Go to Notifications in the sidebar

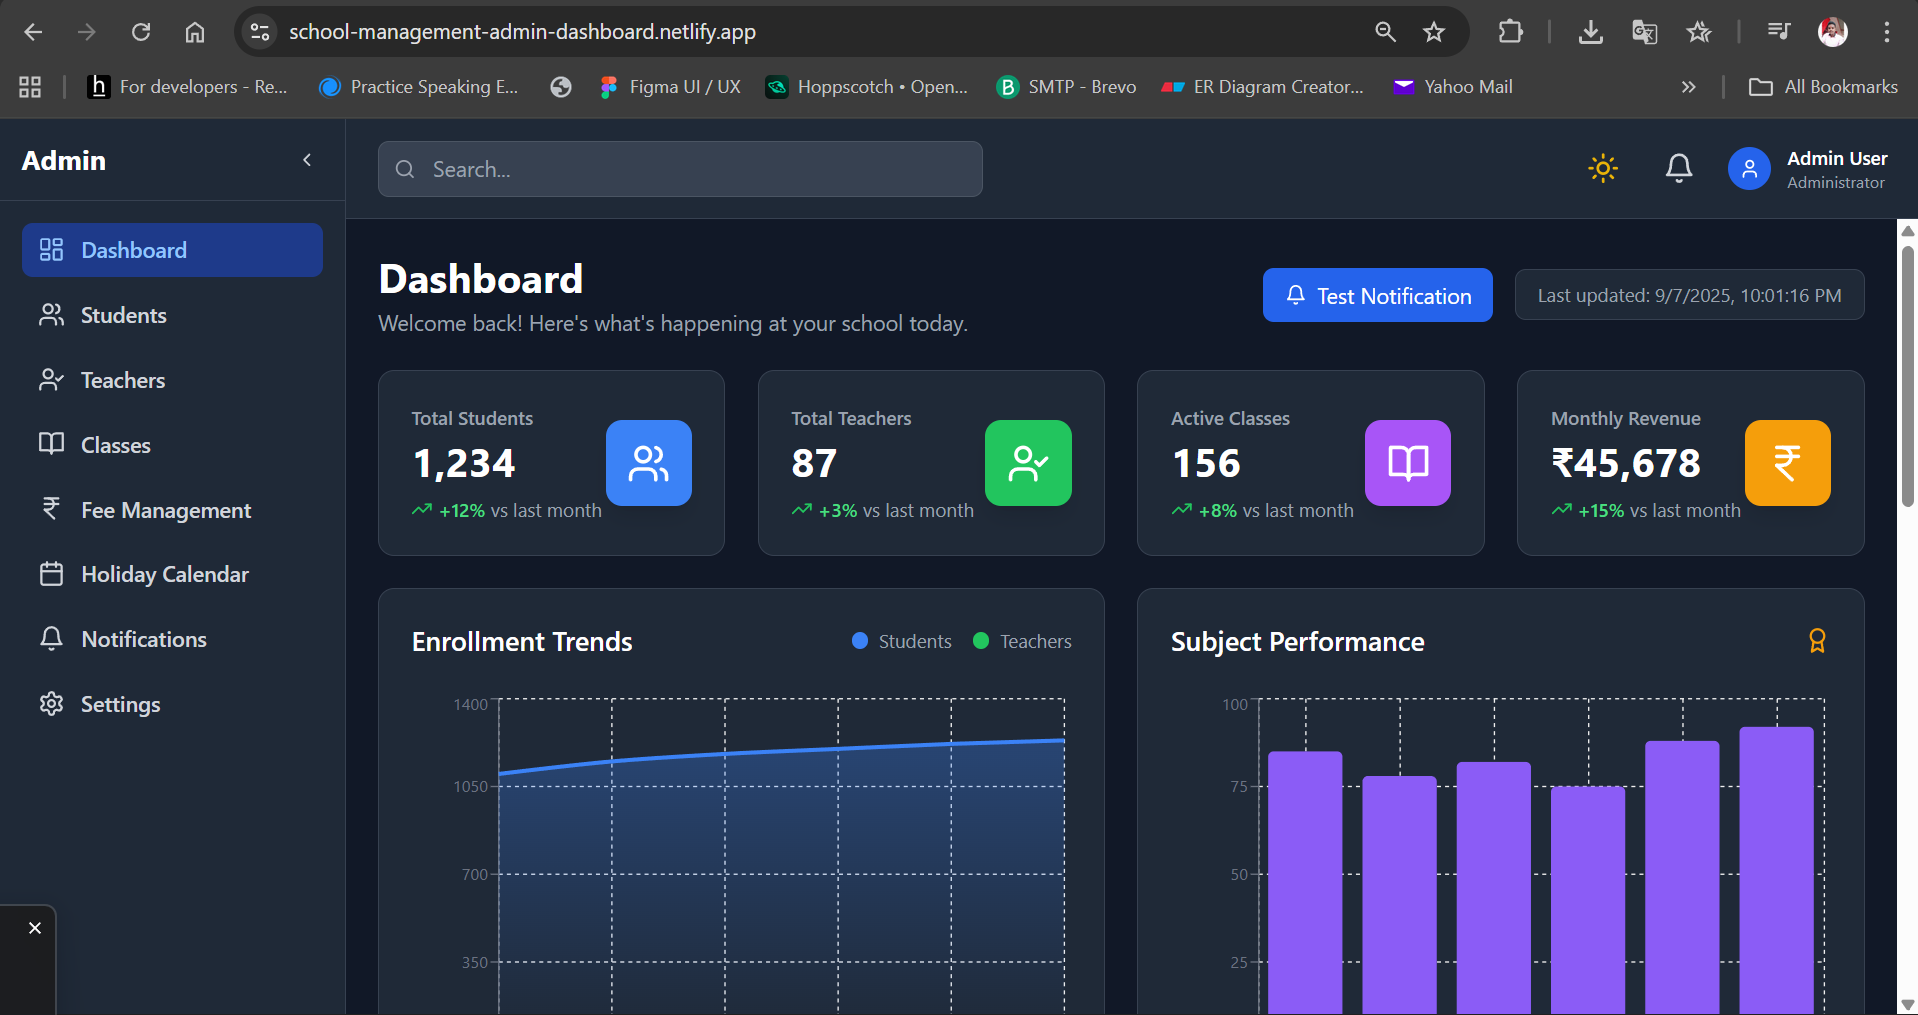pyautogui.click(x=144, y=639)
